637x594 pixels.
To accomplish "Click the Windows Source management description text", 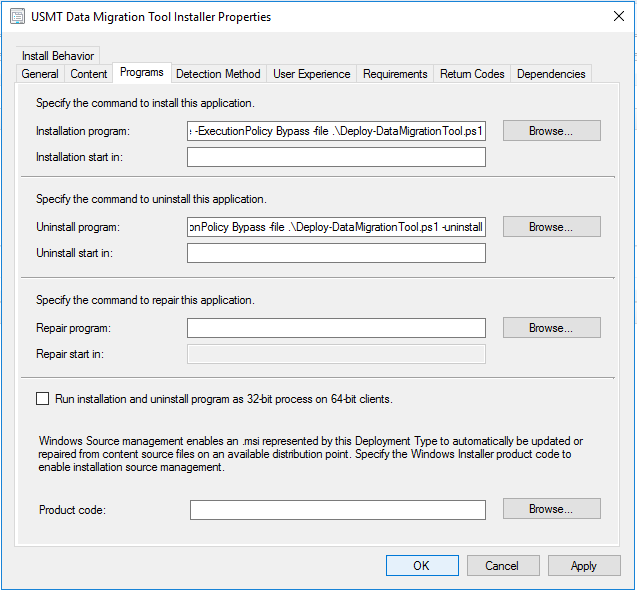I will pyautogui.click(x=310, y=454).
